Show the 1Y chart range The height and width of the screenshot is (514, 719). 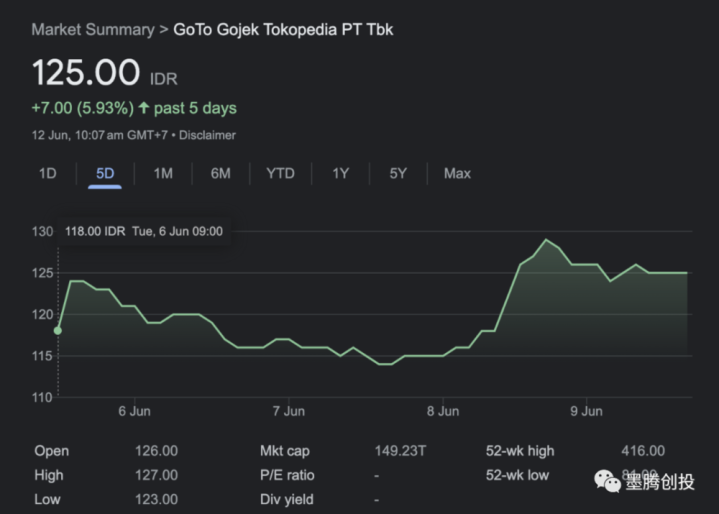pyautogui.click(x=340, y=173)
